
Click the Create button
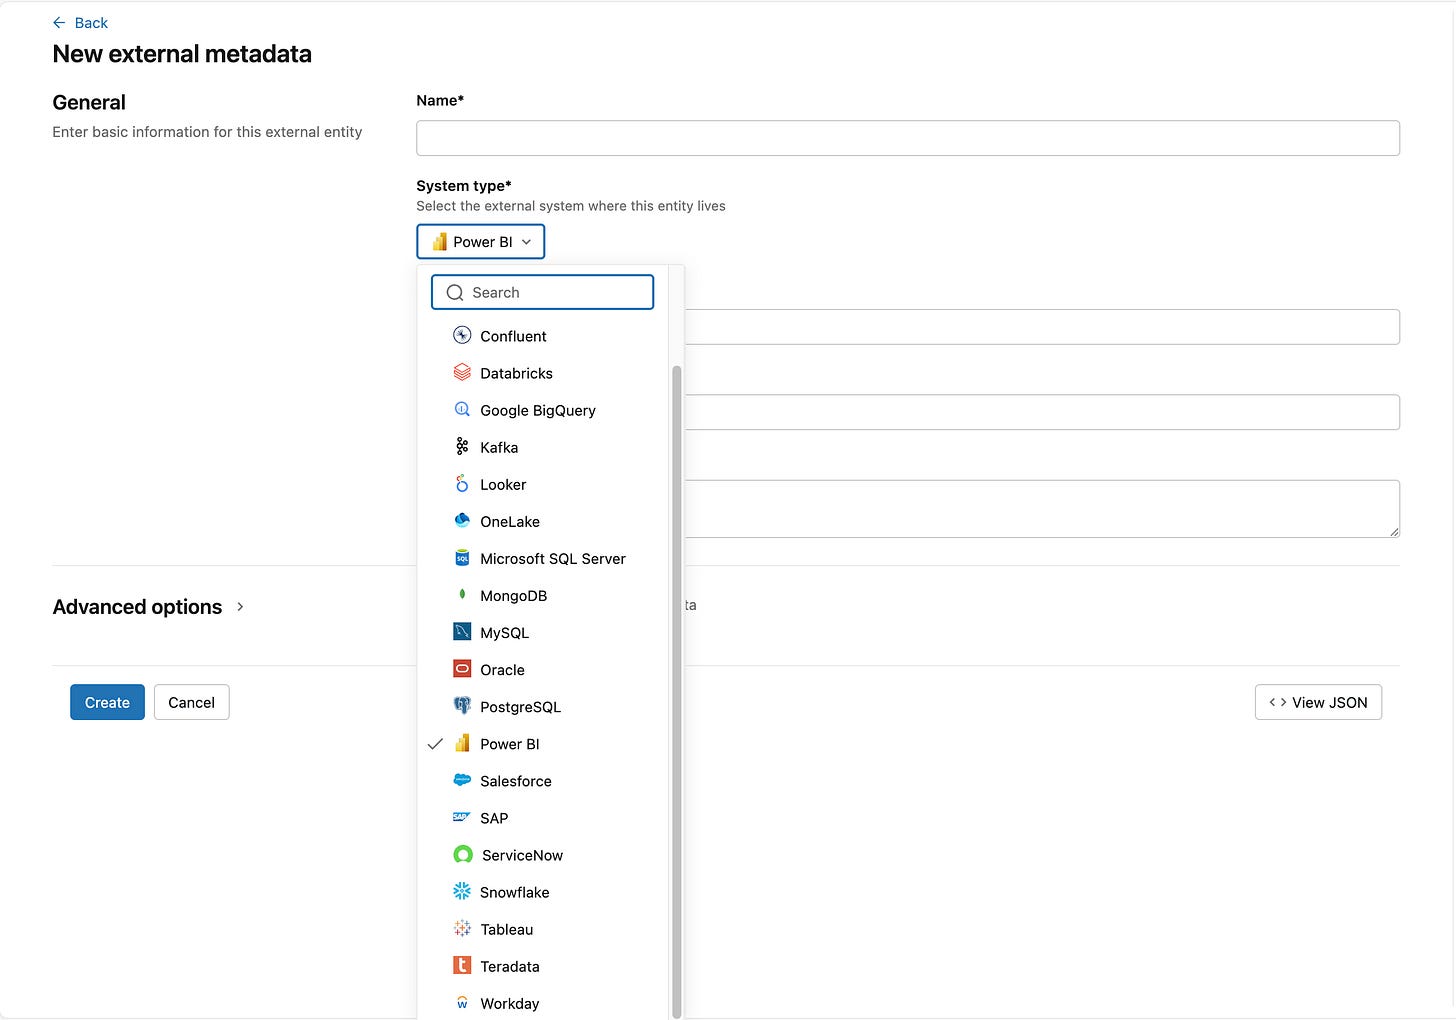[x=107, y=702]
